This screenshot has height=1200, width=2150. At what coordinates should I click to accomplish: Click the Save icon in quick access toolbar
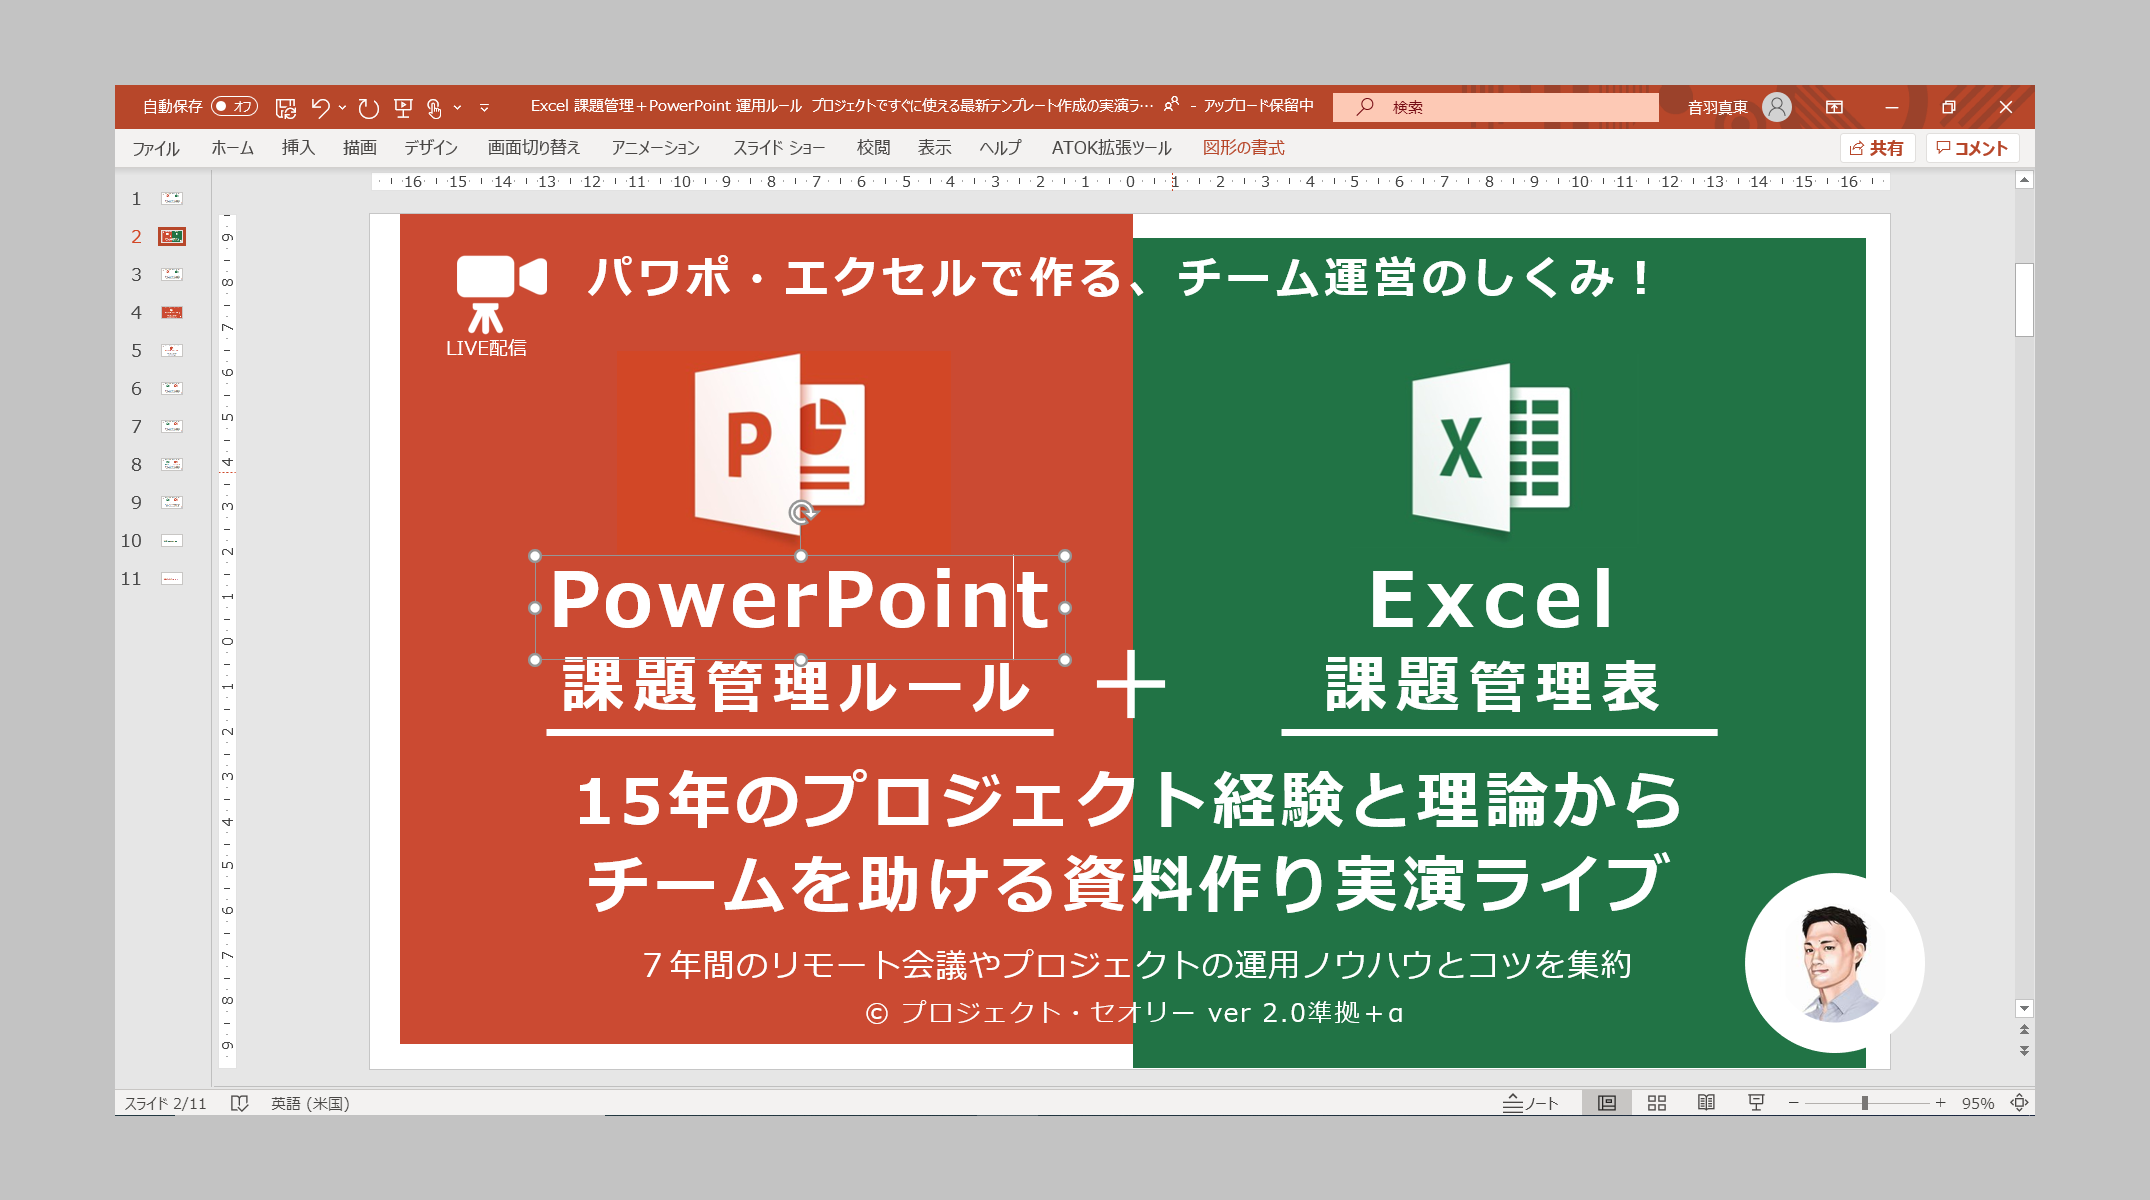pos(286,107)
